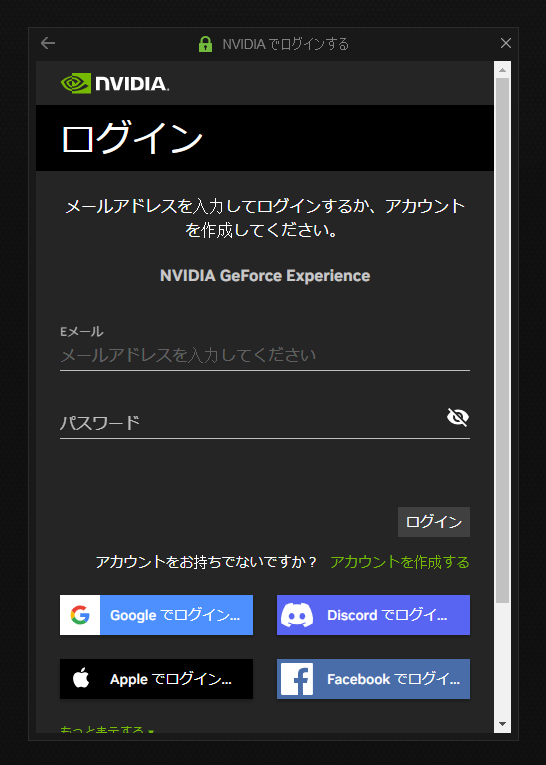Sign in with Apple button
Viewport: 546px width, 765px height.
156,679
